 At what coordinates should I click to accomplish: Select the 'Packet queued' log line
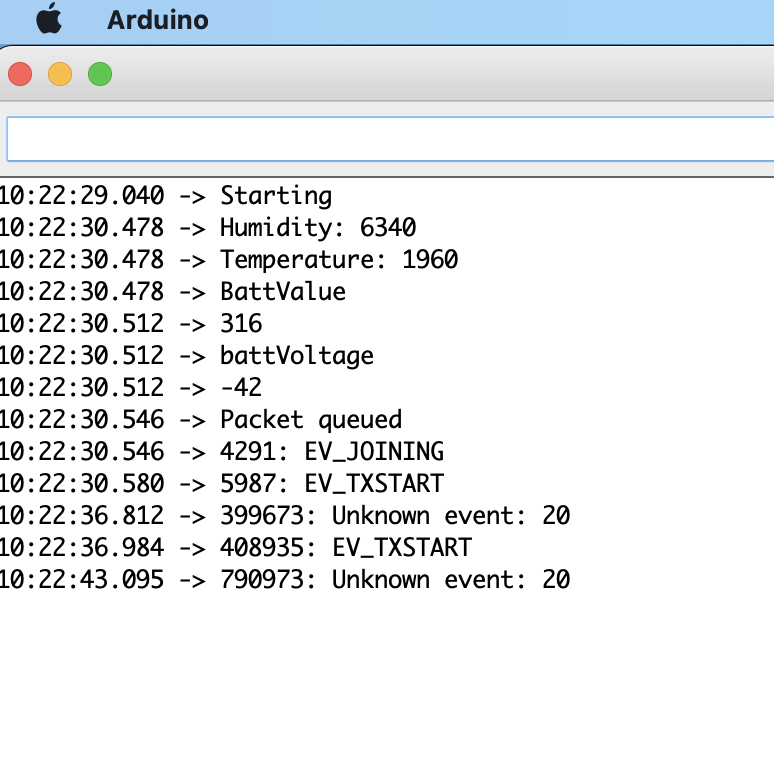tap(201, 420)
